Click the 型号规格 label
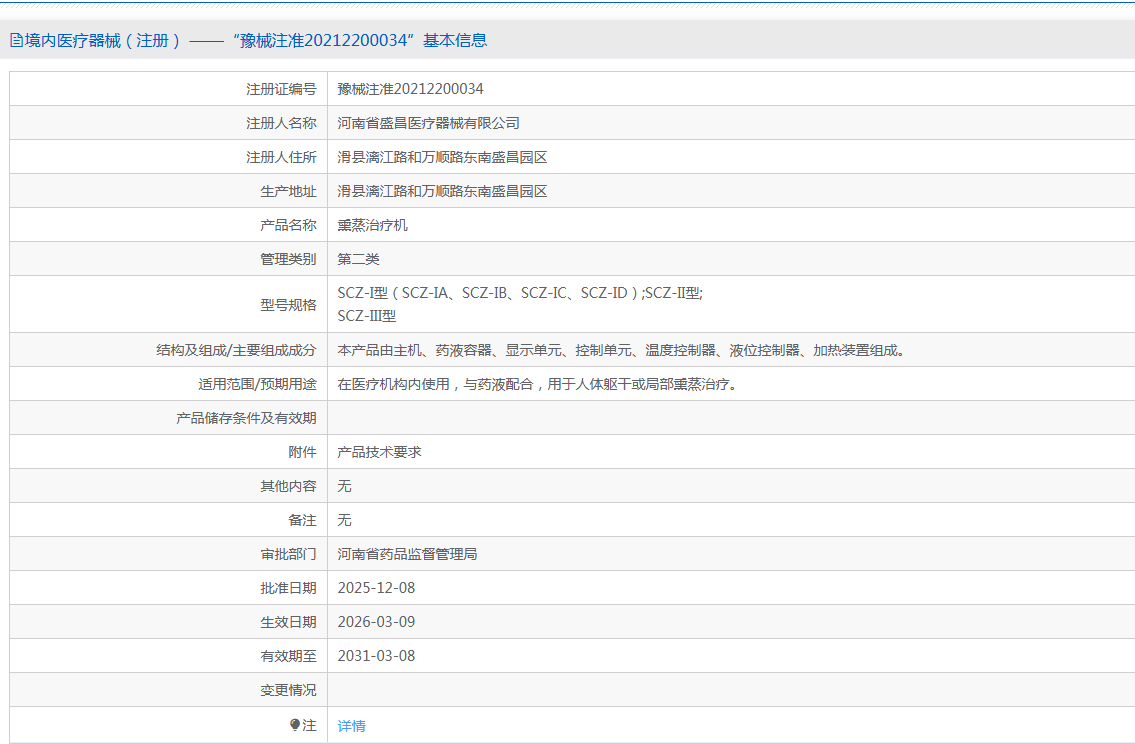The width and height of the screenshot is (1135, 744). (288, 305)
